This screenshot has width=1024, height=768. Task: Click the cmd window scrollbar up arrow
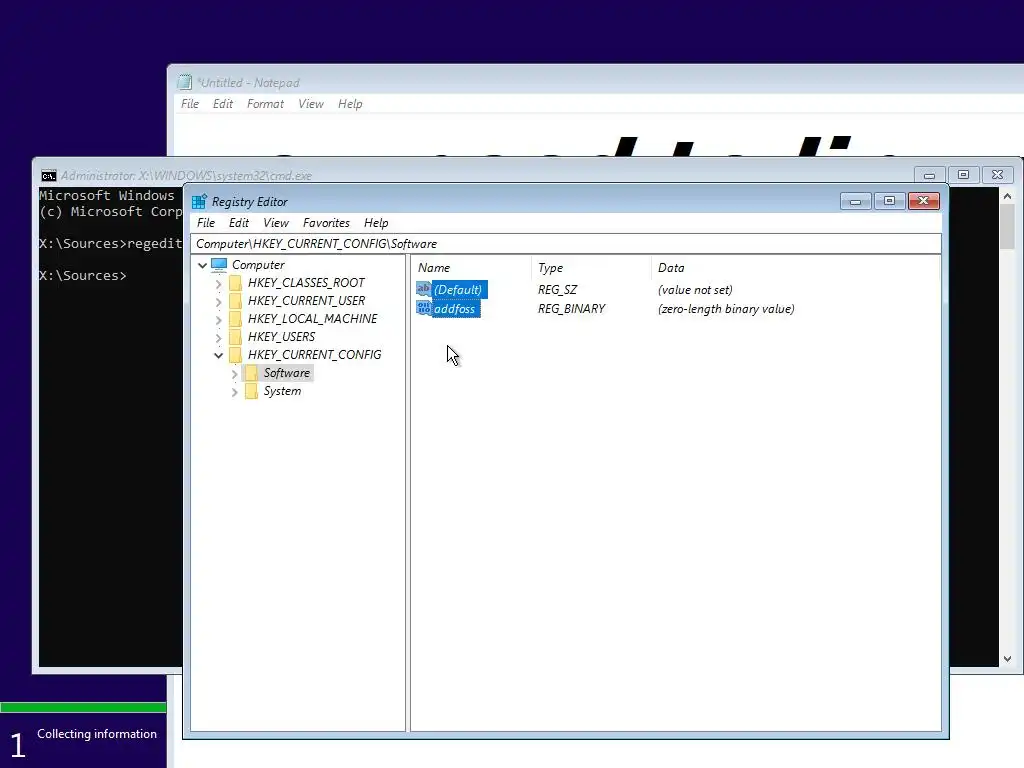1008,196
